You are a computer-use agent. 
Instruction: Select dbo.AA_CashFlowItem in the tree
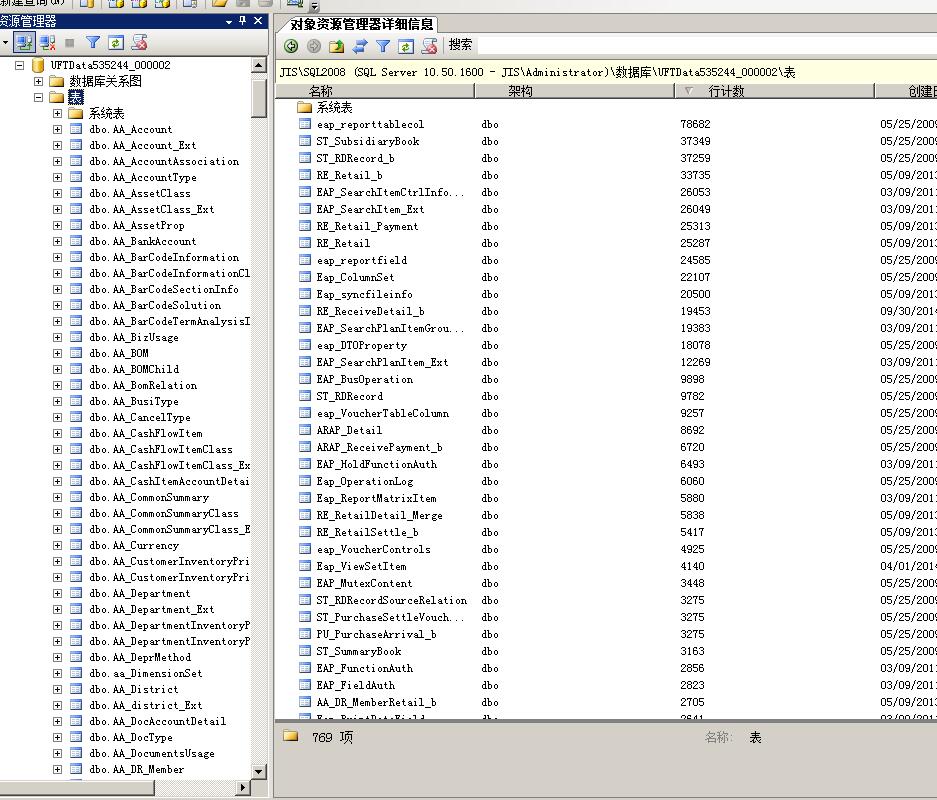(145, 433)
